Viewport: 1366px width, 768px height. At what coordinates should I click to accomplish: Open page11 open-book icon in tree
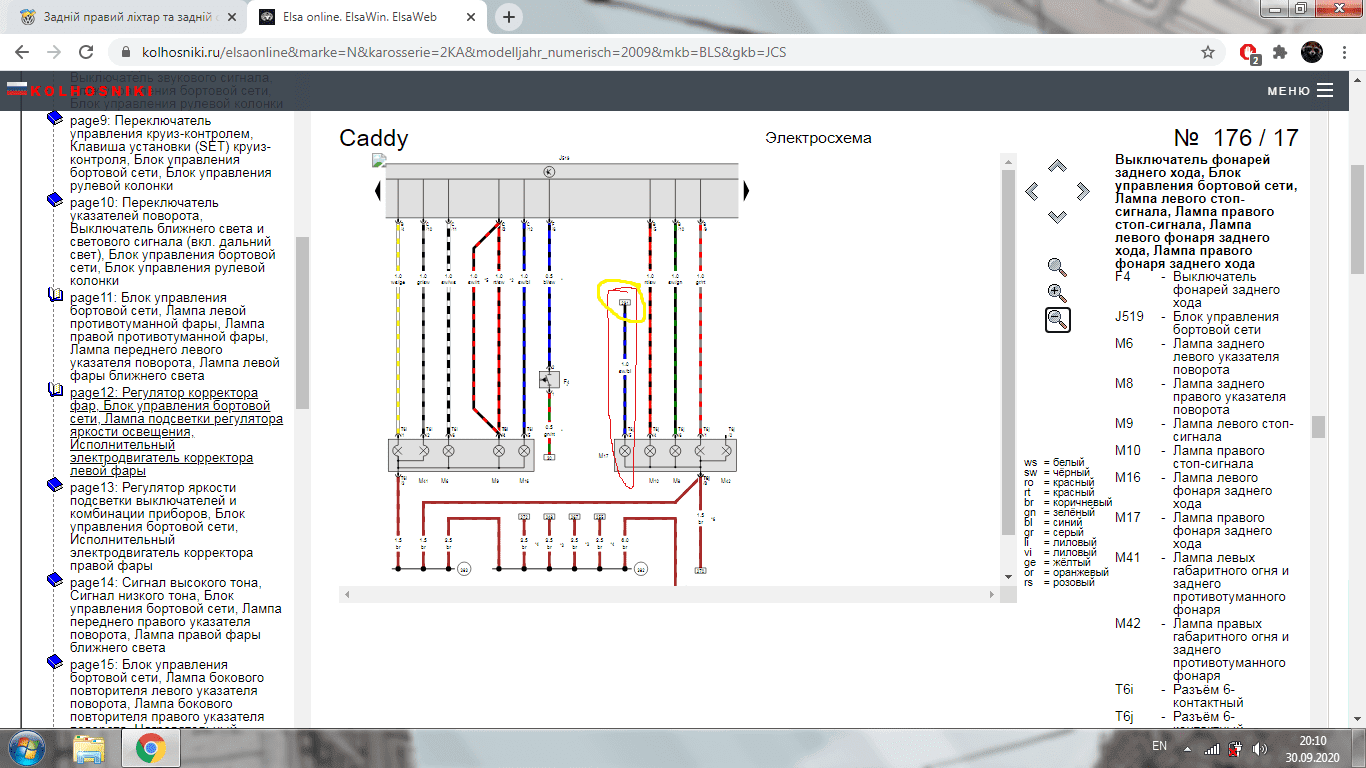56,295
